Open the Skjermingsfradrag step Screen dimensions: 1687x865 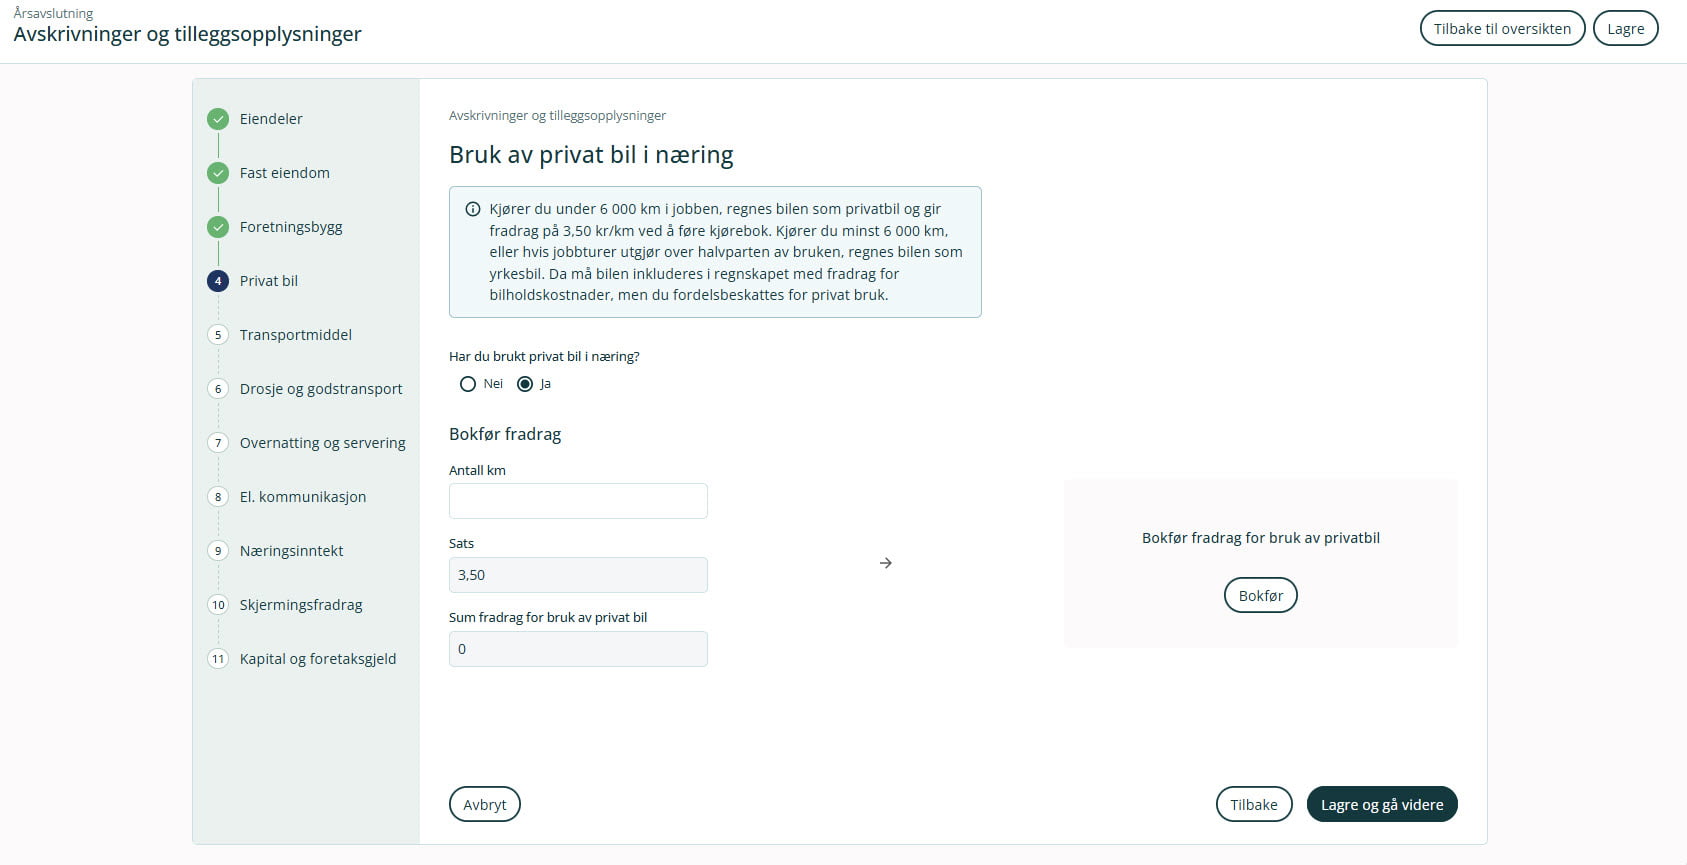click(300, 605)
